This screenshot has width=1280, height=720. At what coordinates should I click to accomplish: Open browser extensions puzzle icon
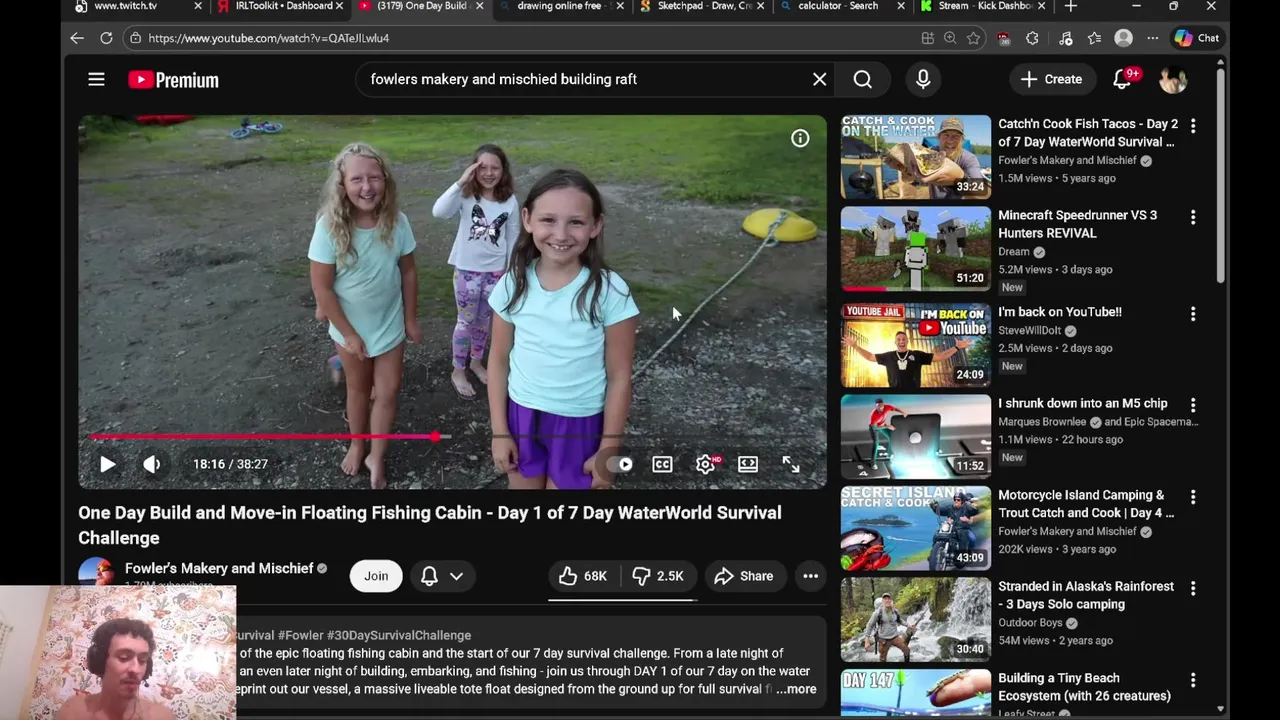1032,38
